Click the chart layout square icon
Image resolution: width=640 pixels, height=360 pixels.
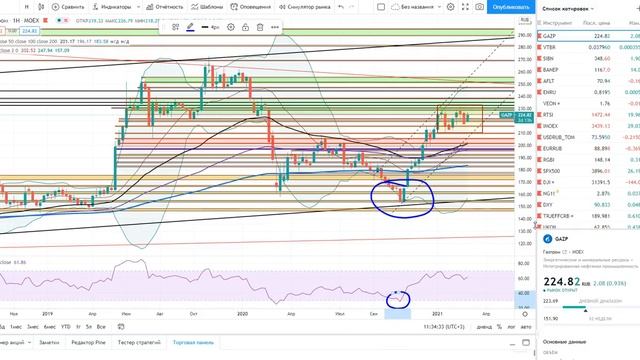381,7
